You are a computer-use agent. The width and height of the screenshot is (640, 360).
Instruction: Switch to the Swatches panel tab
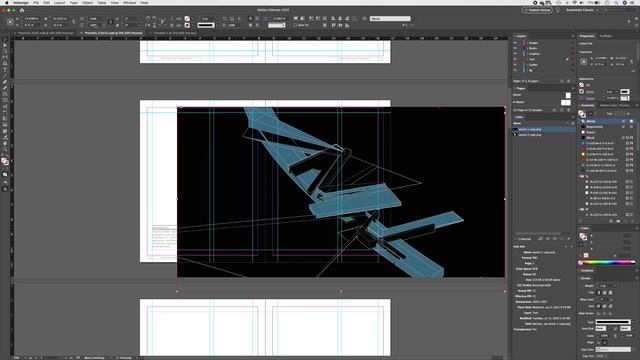pos(588,105)
